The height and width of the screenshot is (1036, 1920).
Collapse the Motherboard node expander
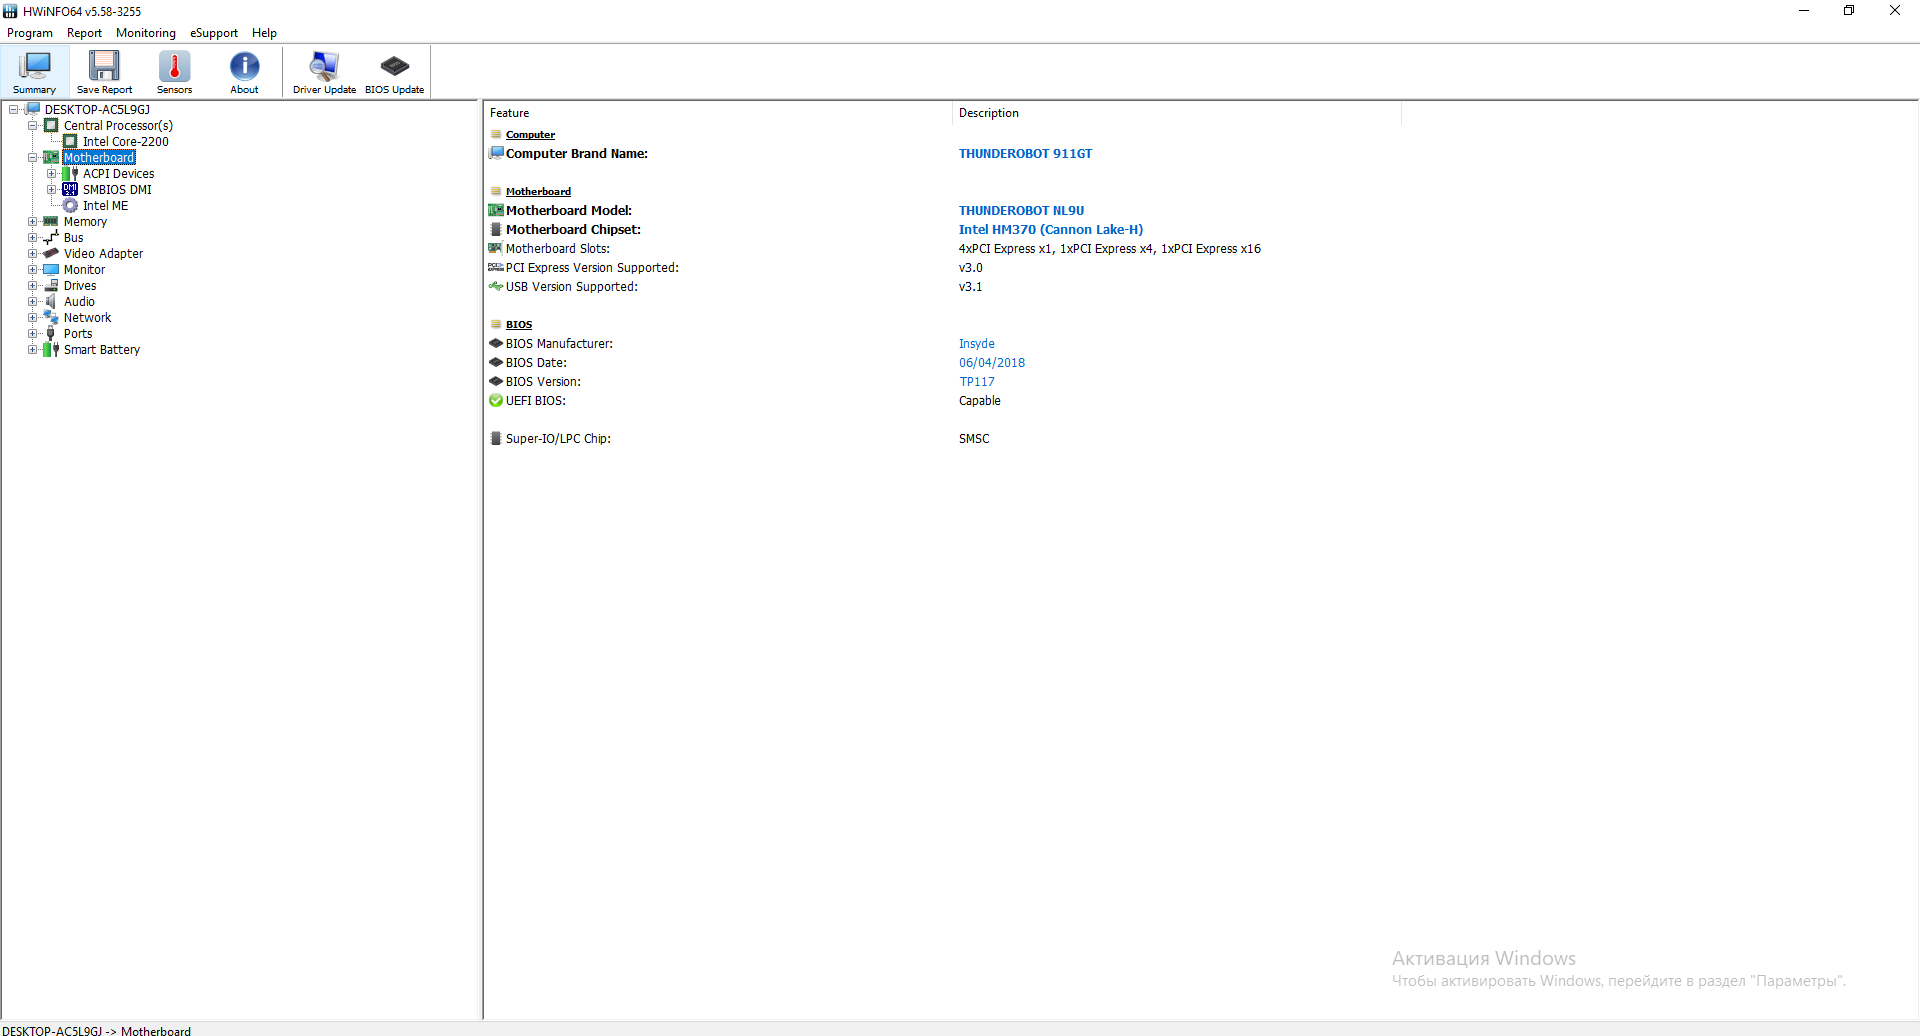tap(33, 158)
